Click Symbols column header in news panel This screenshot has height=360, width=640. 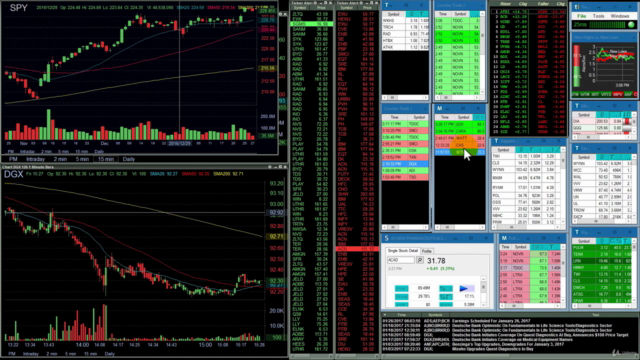[x=435, y=315]
